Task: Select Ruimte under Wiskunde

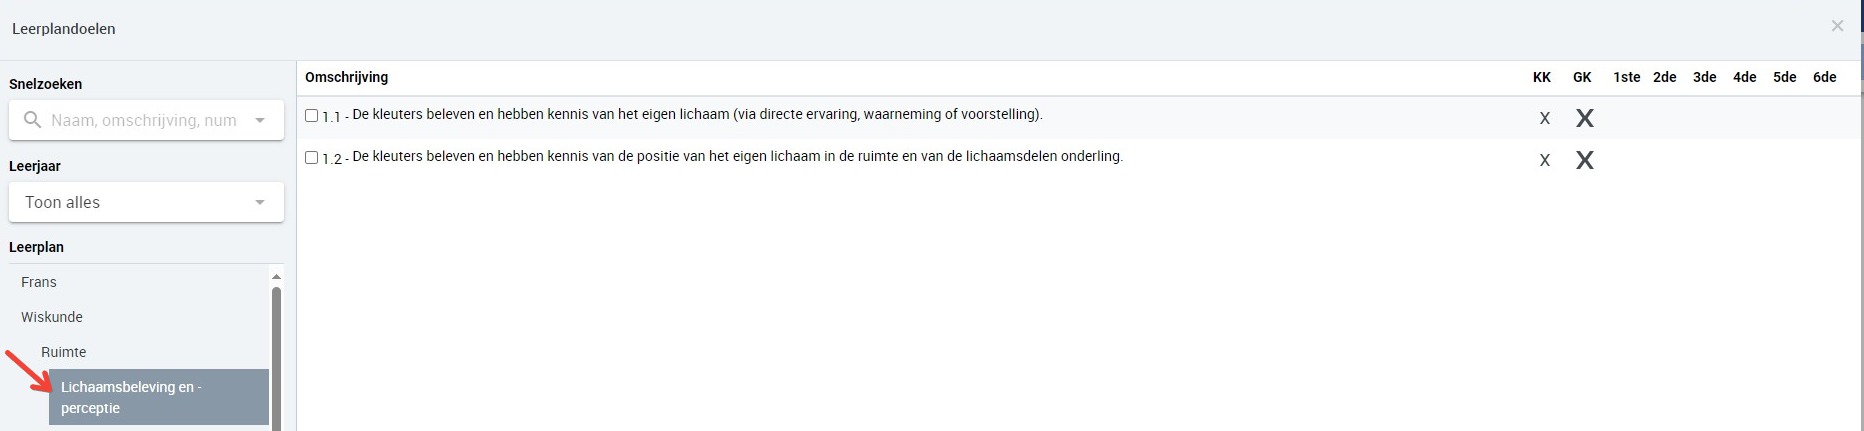Action: (x=64, y=352)
